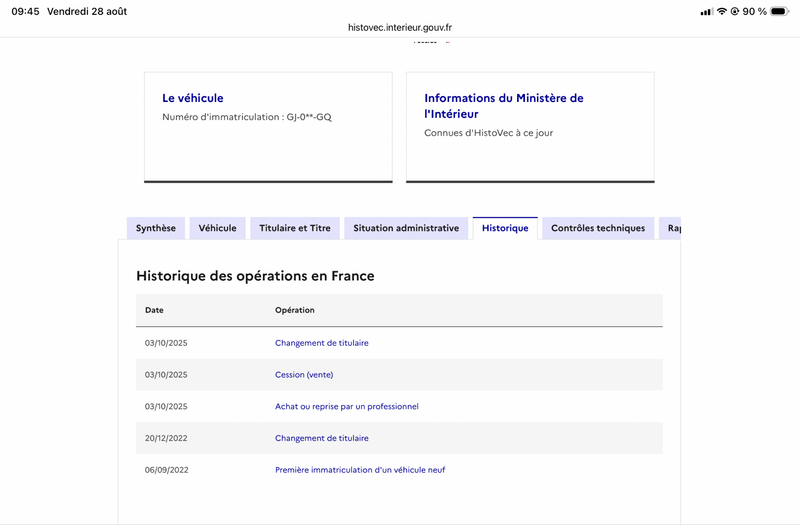This screenshot has height=525, width=800.
Task: Open the Synthèse tab
Action: point(156,228)
